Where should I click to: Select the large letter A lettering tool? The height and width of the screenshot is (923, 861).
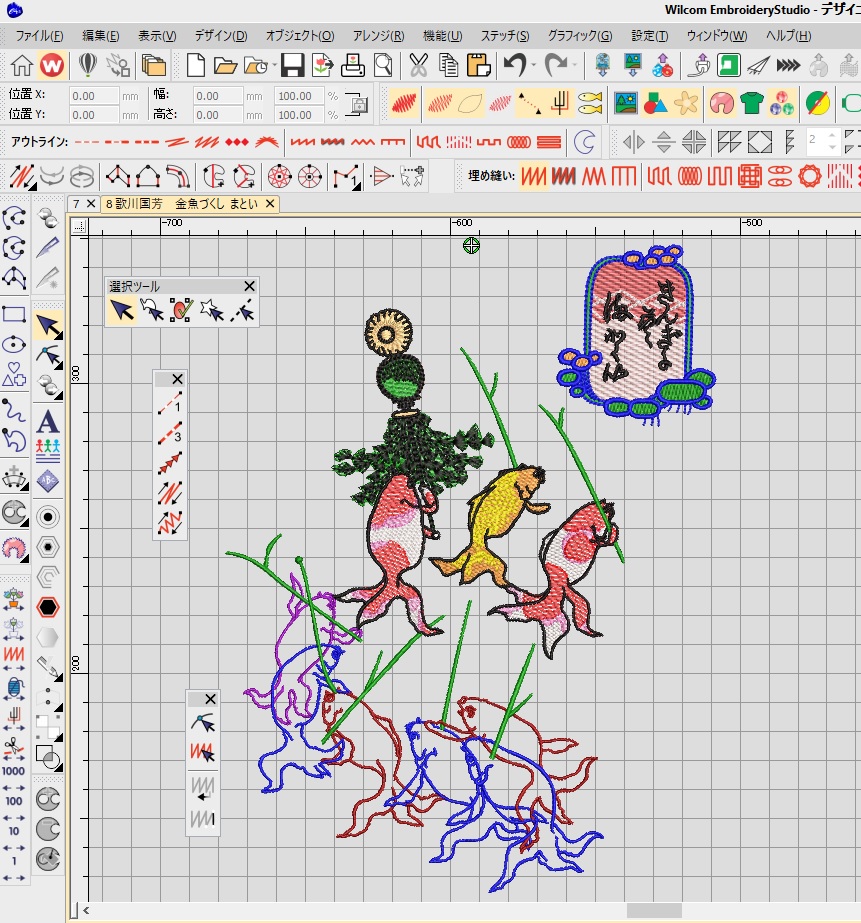click(x=48, y=421)
